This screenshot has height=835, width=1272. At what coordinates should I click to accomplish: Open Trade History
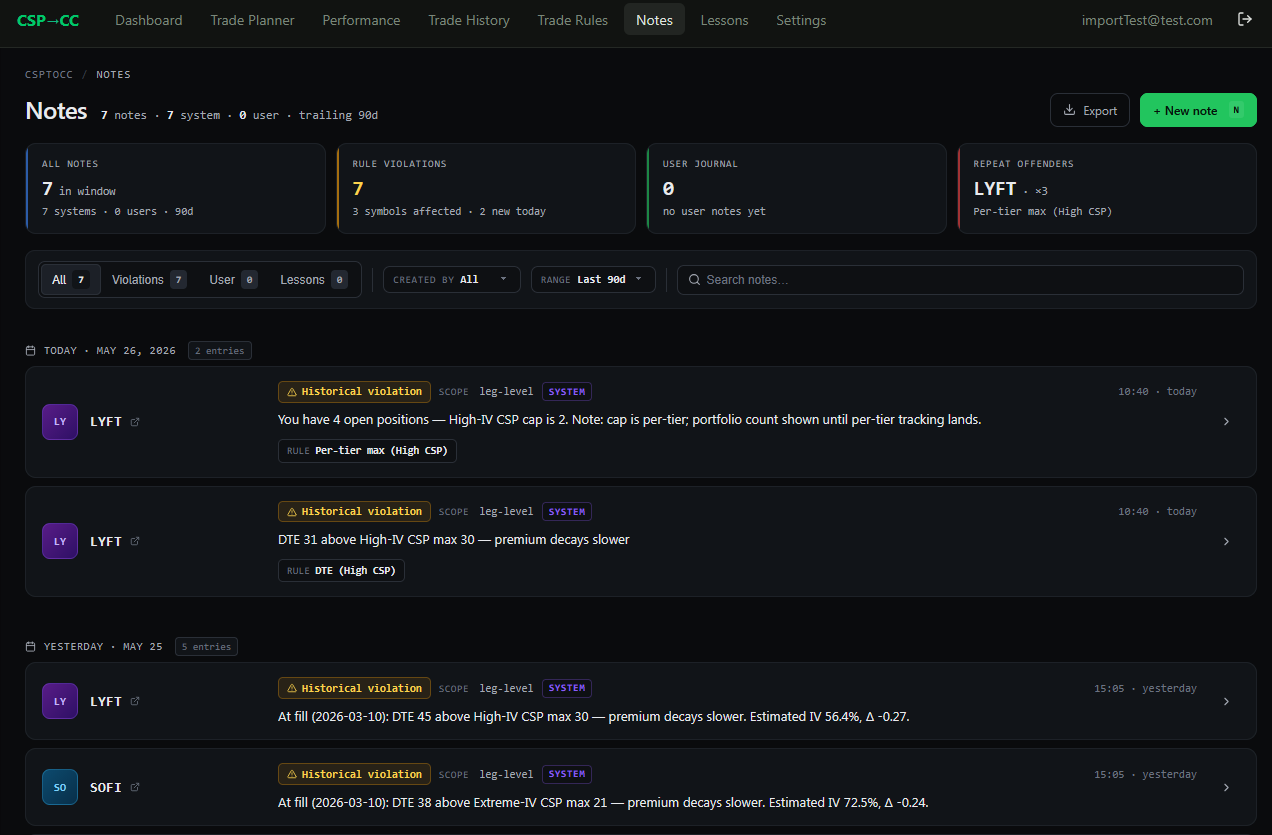tap(469, 20)
